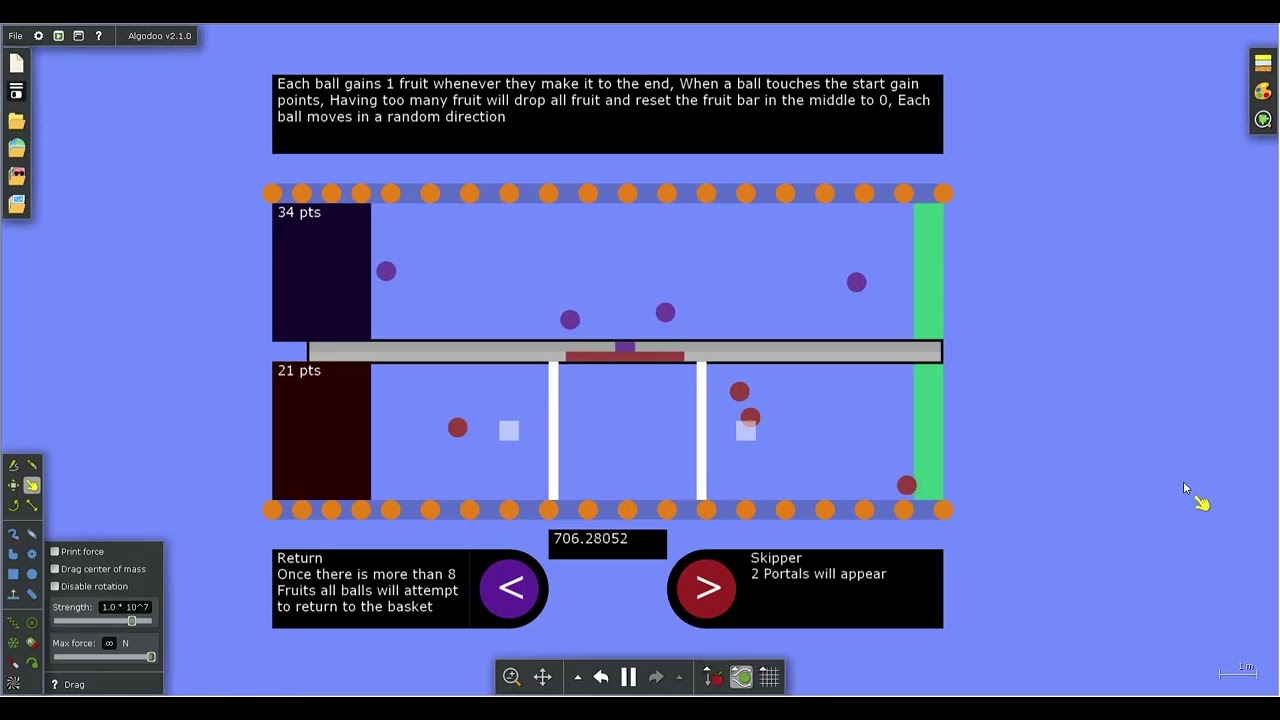The height and width of the screenshot is (720, 1280).
Task: Select the Laser pen tool
Action: tap(13, 663)
